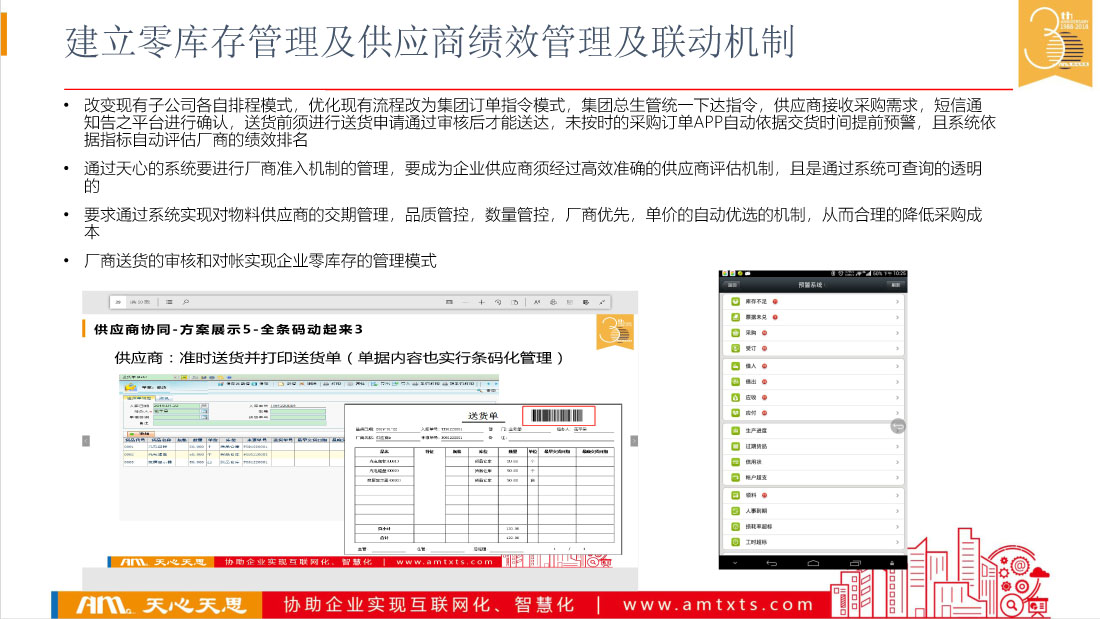Screen dimensions: 1100x619
Task: Click the 库存不足 green icon in phone list
Action: (735, 301)
